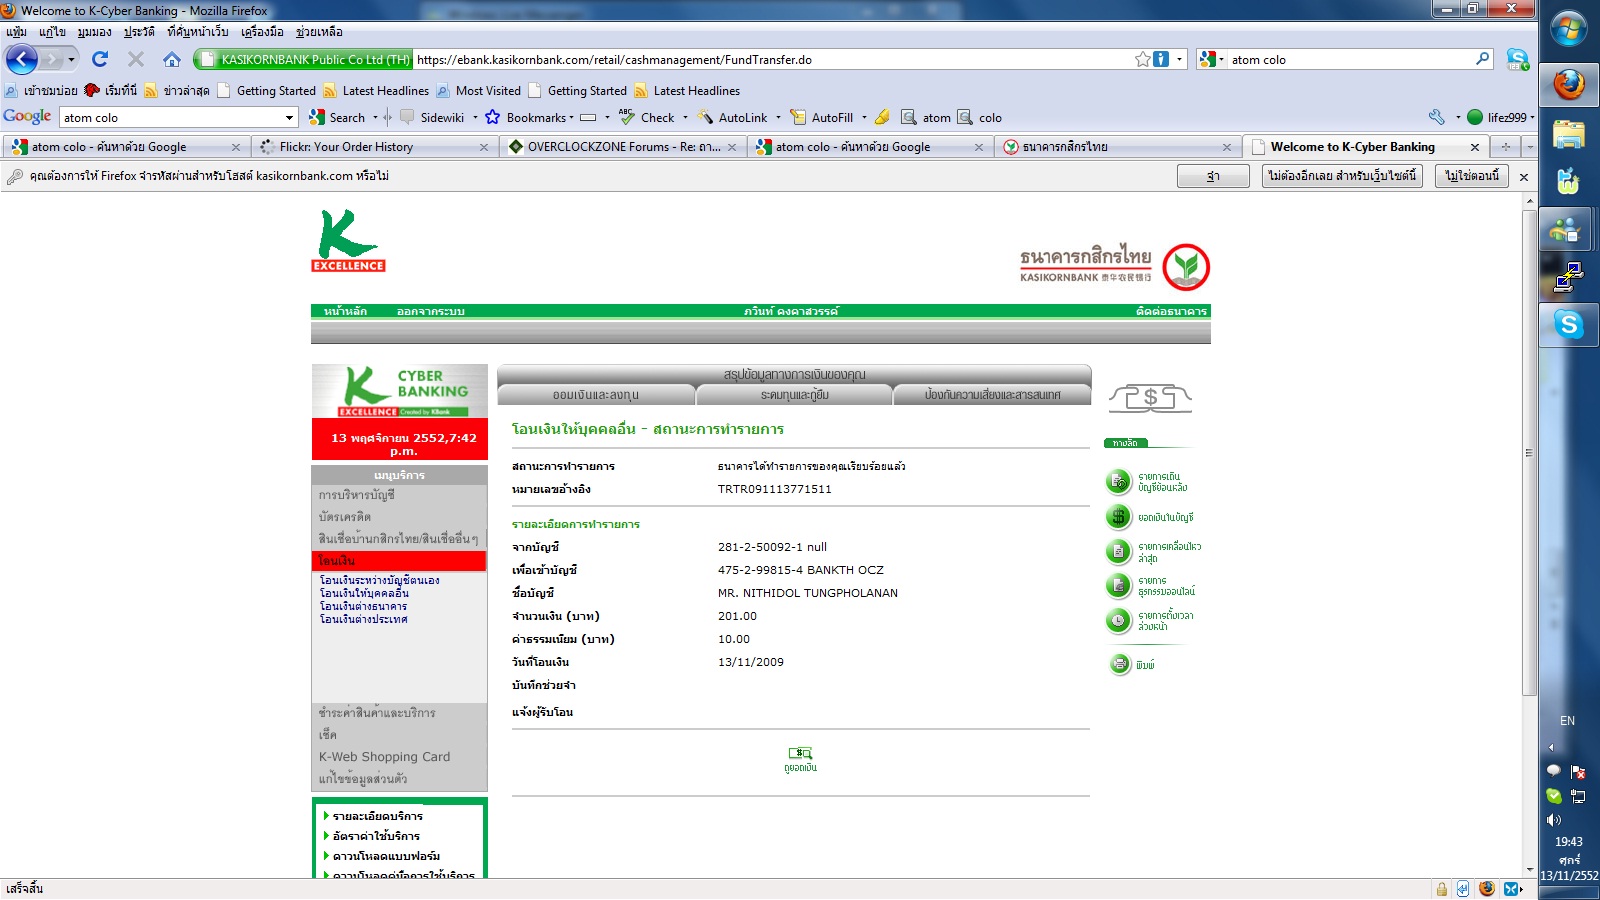Screen dimensions: 1600x900
Task: Click หน้าหลัก home link
Action: 345,311
